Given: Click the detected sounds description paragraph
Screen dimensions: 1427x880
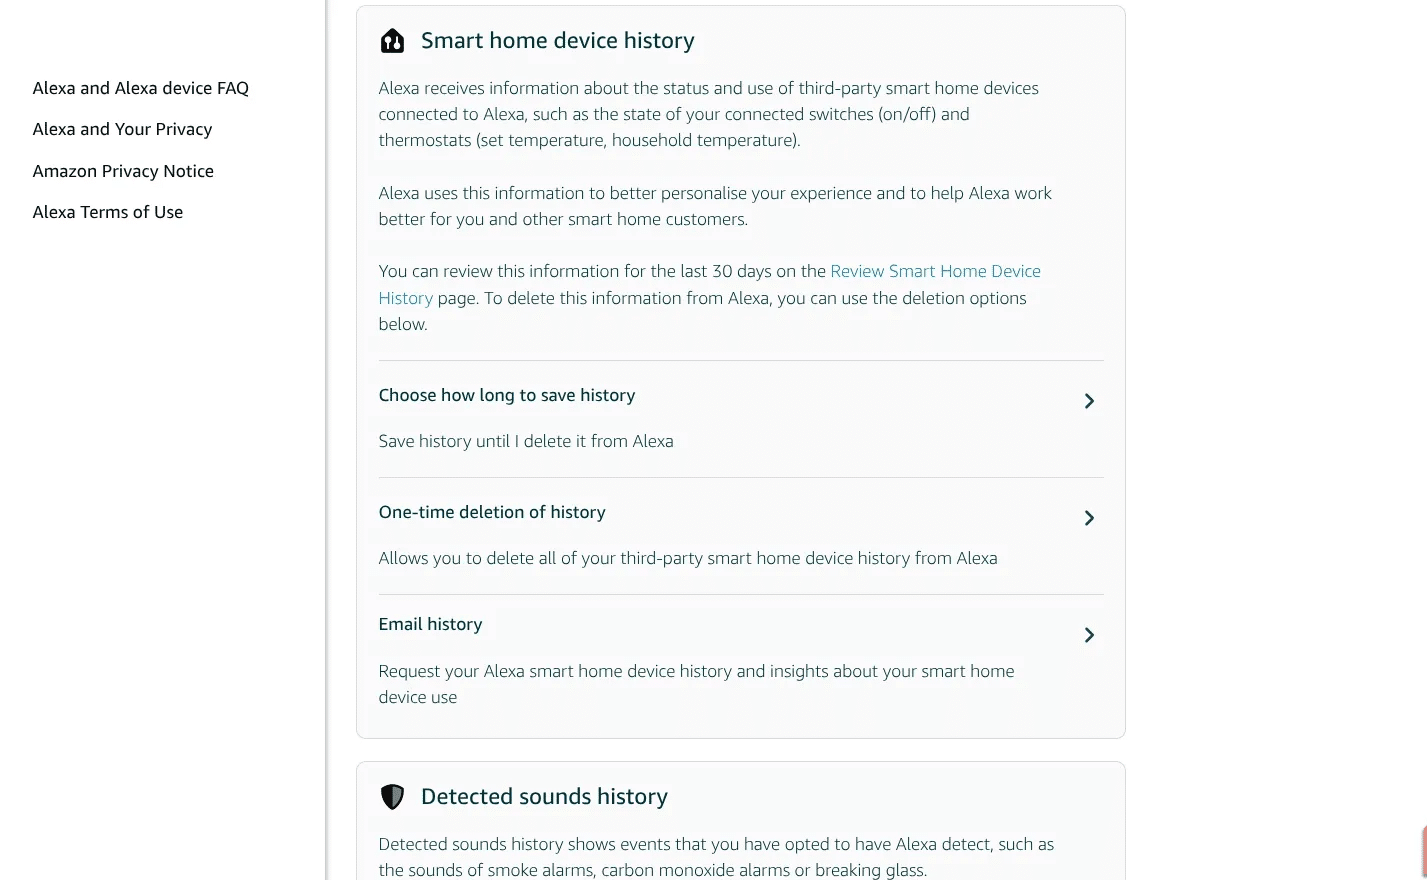Looking at the screenshot, I should tap(716, 857).
